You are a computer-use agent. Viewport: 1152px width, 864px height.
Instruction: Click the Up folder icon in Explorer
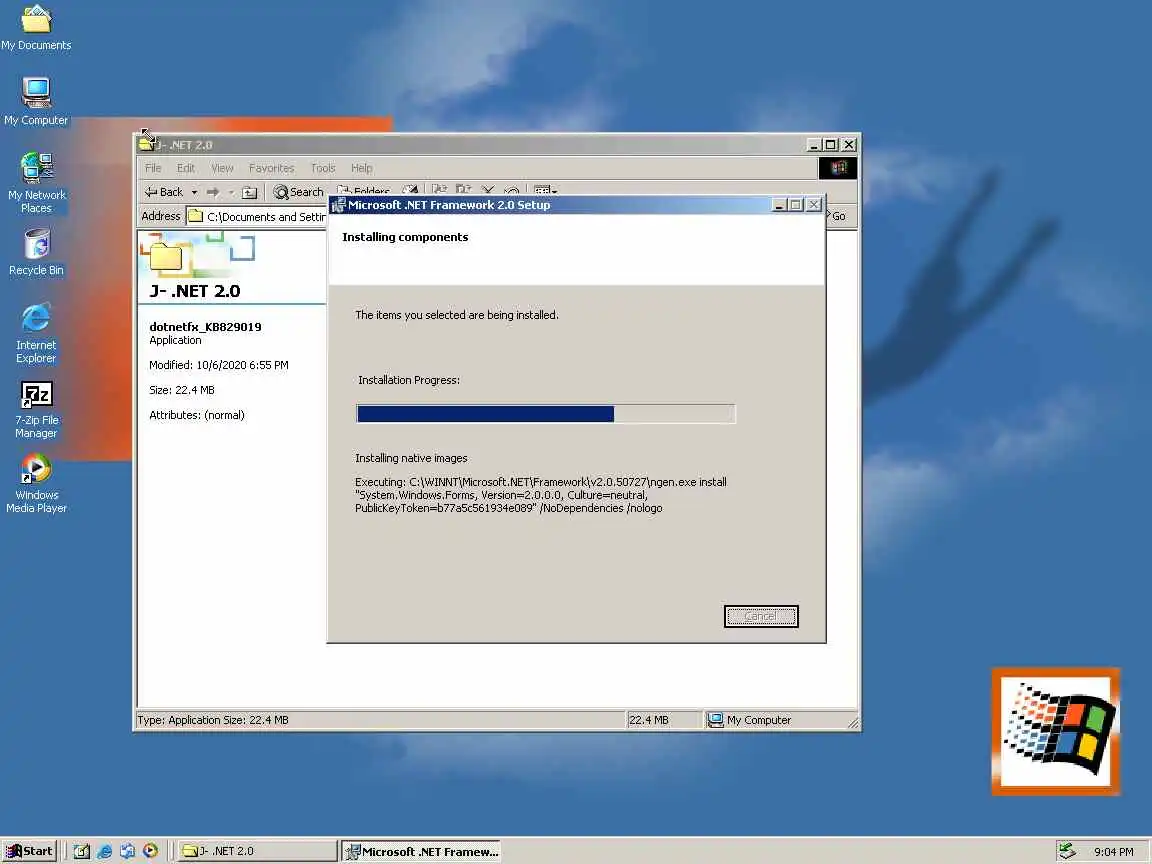pyautogui.click(x=250, y=192)
